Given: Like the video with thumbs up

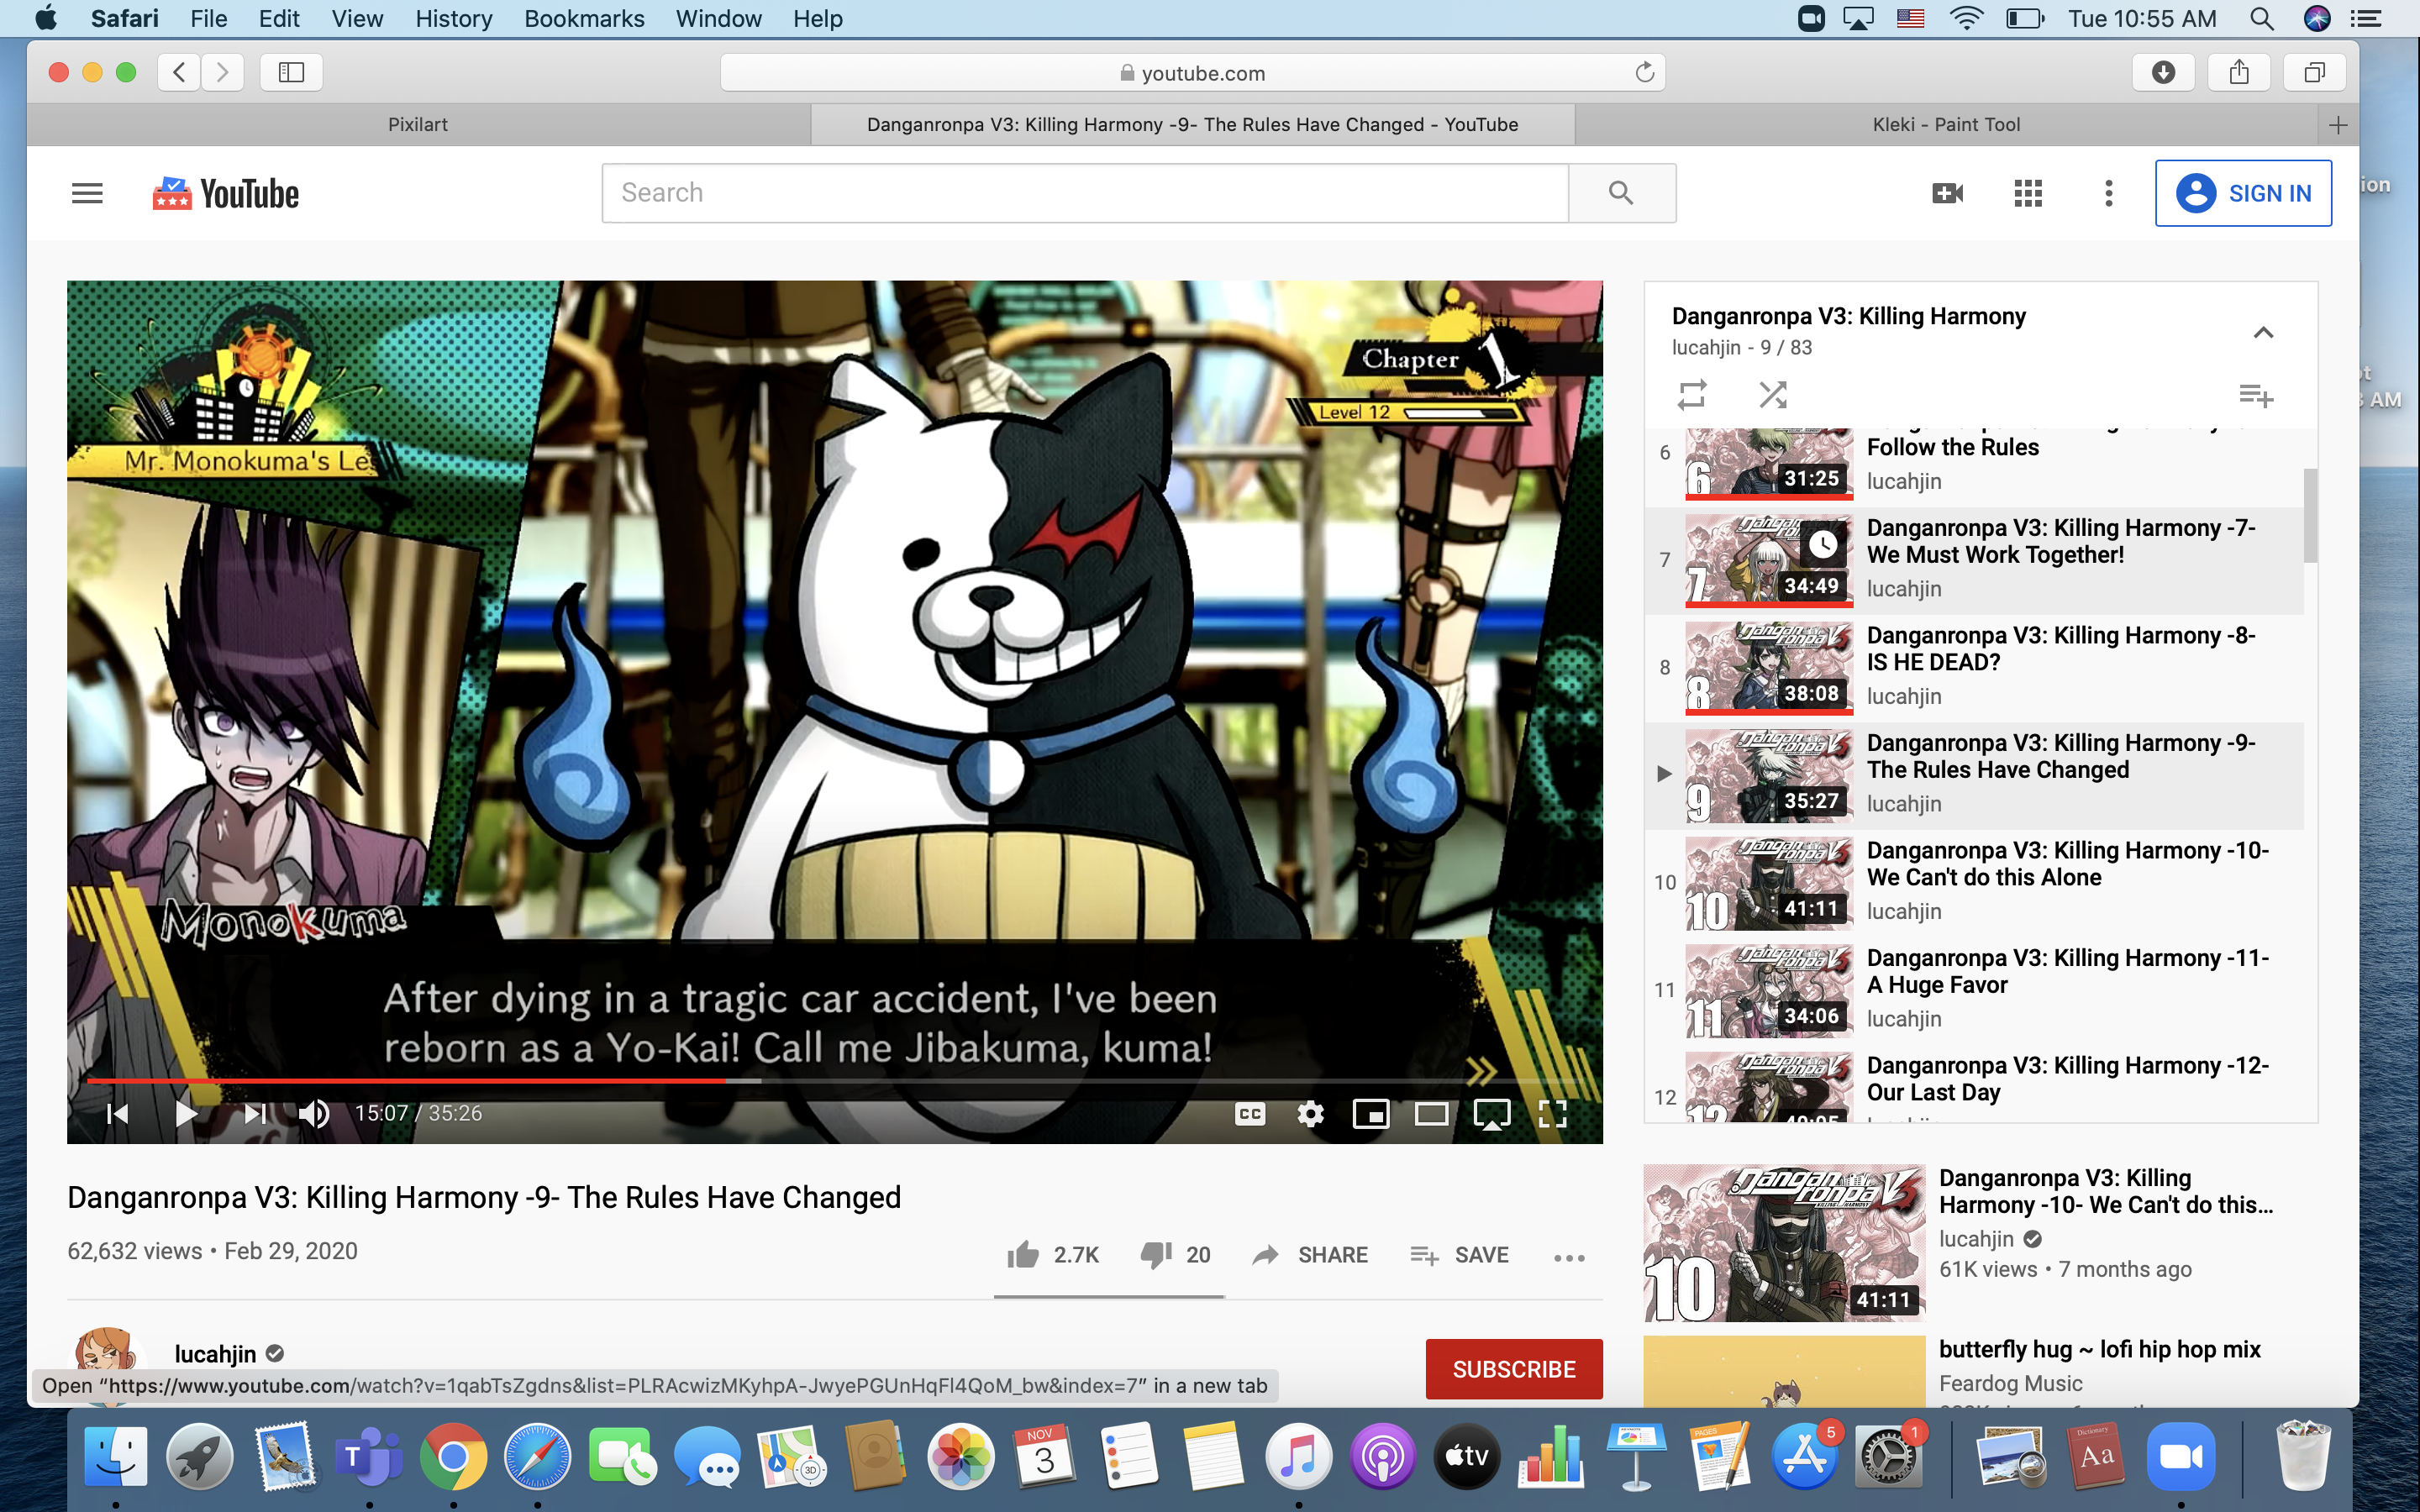Looking at the screenshot, I should pyautogui.click(x=1052, y=1255).
